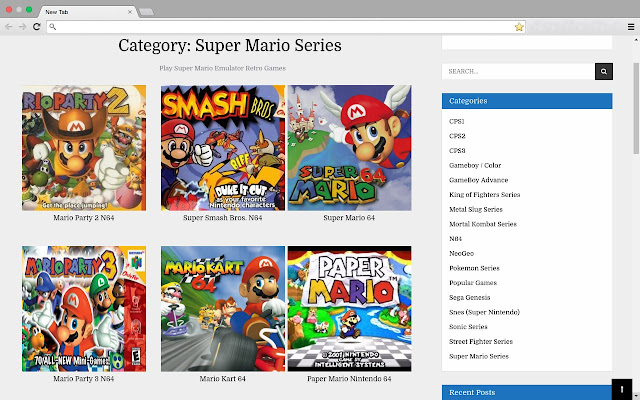Image resolution: width=640 pixels, height=400 pixels.
Task: Click the browser back arrow
Action: point(9,27)
